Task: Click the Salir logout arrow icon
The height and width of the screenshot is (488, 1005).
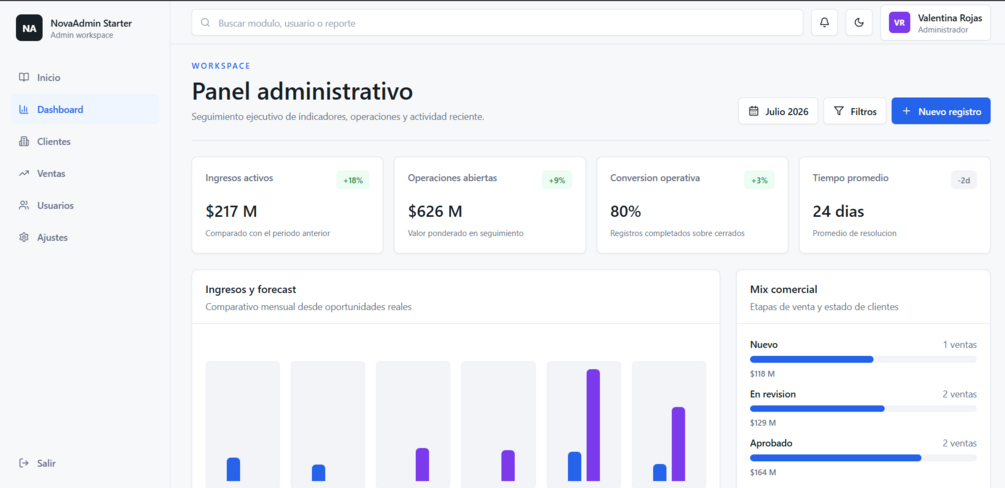Action: [24, 463]
